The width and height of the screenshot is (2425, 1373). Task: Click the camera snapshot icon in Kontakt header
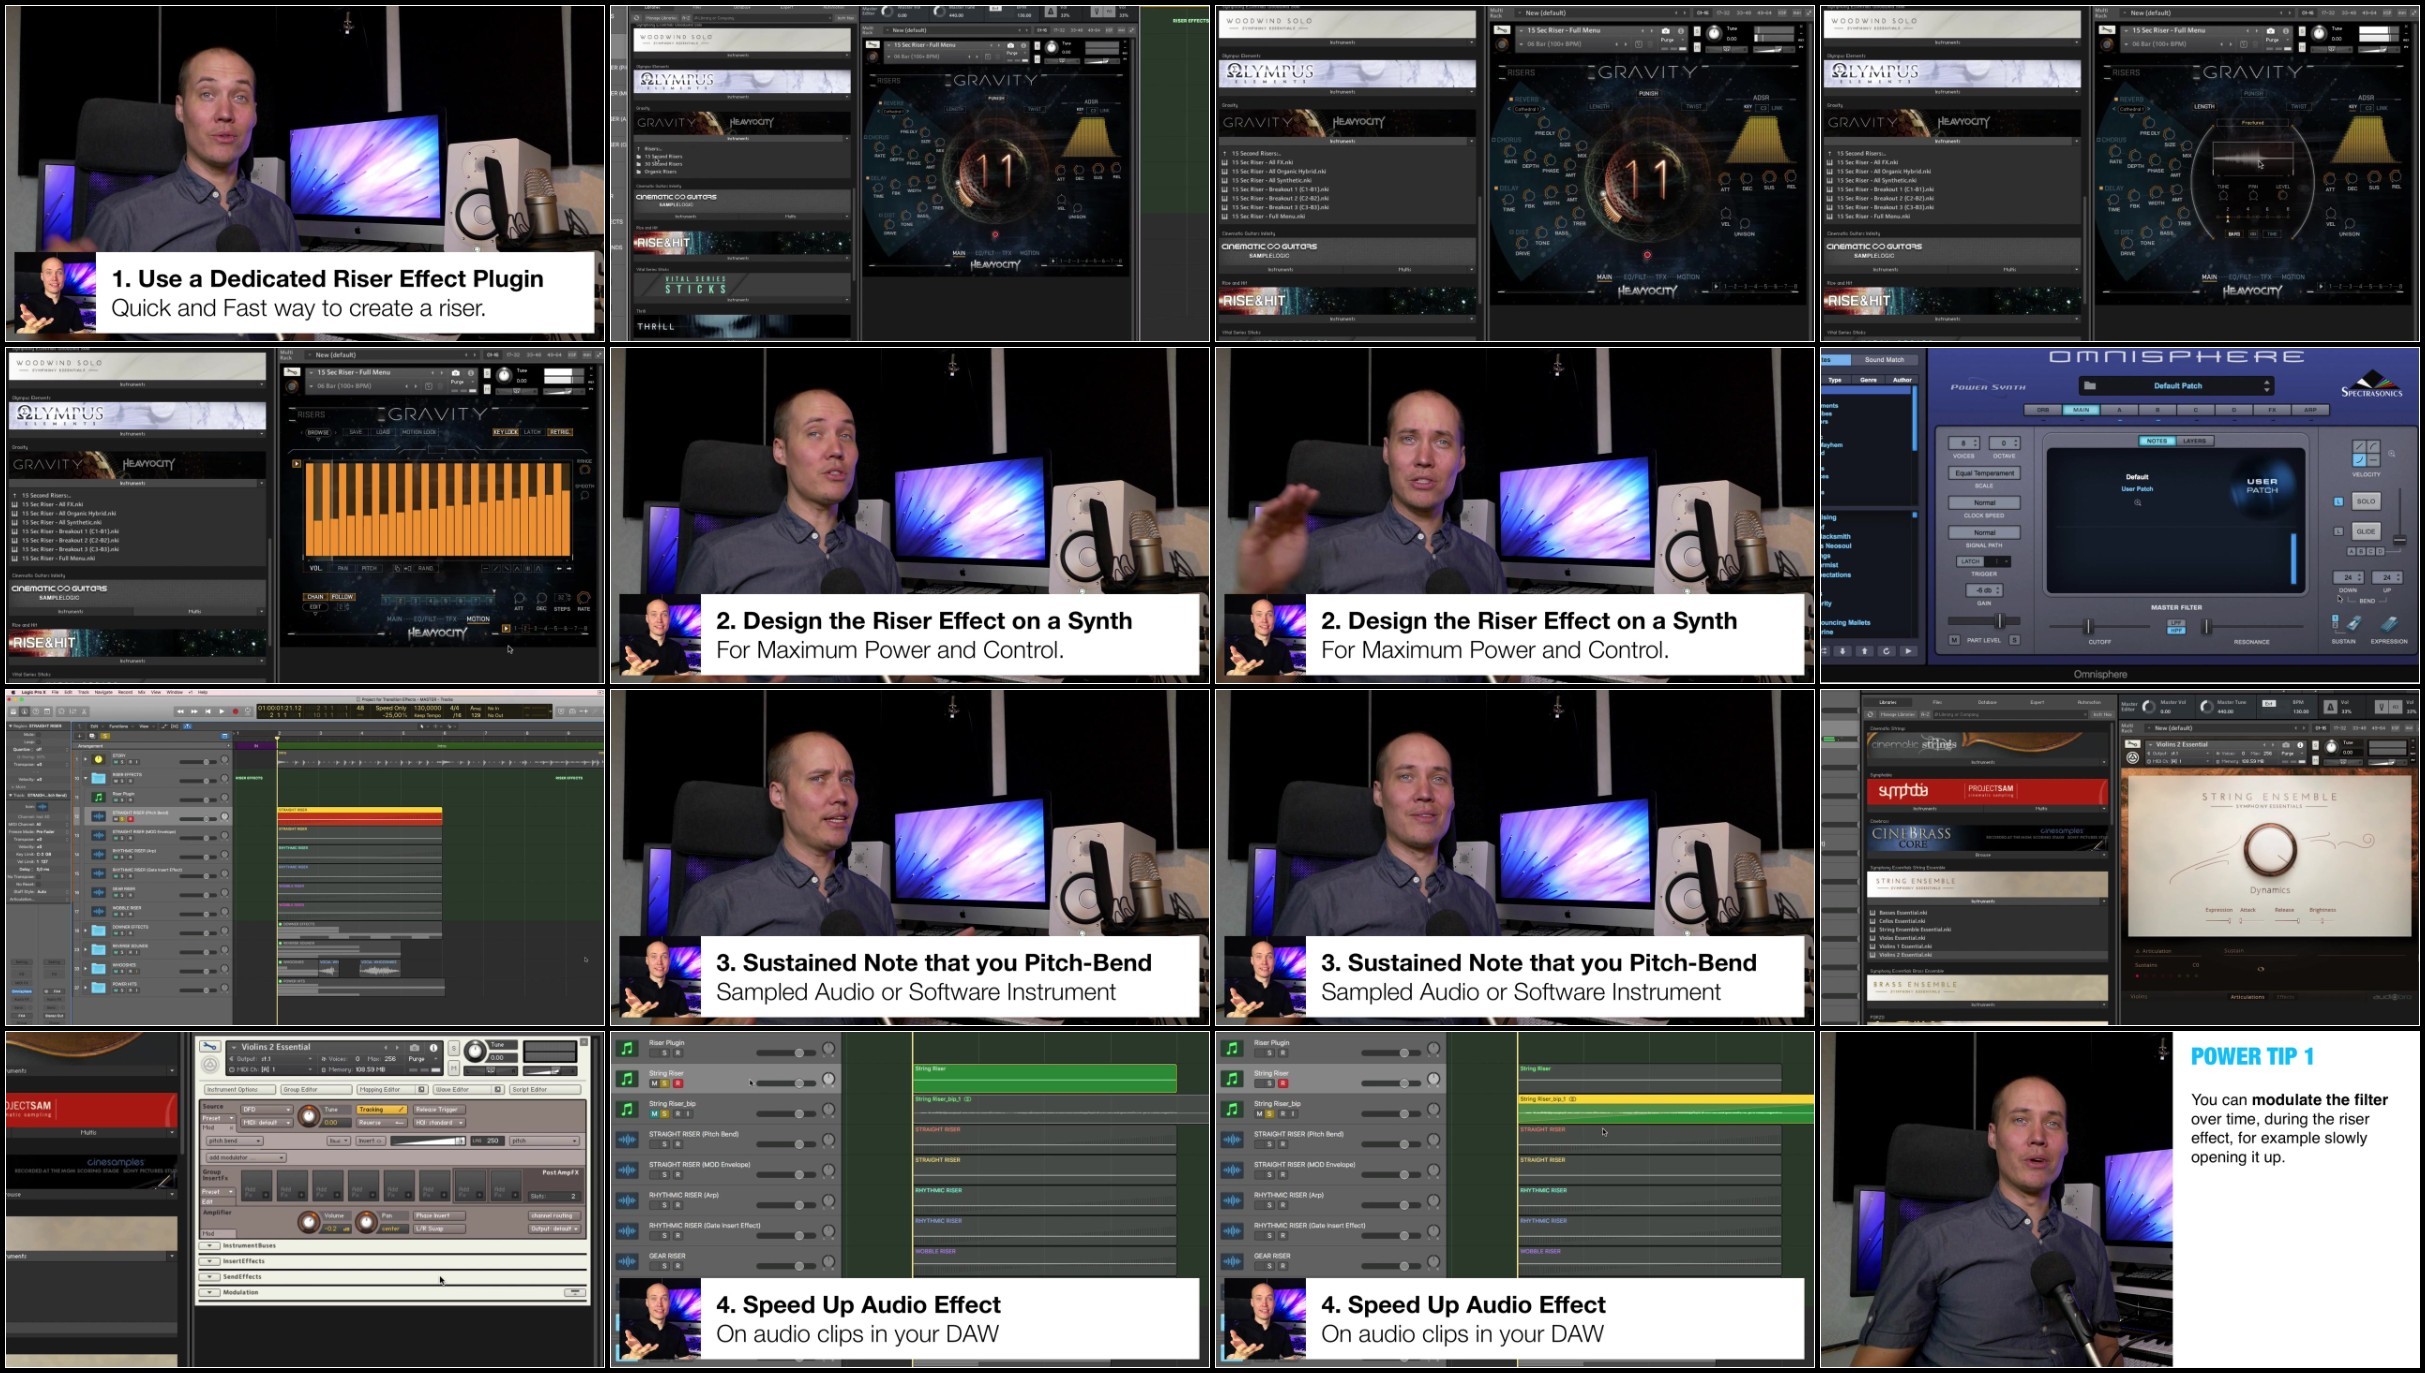click(415, 1048)
